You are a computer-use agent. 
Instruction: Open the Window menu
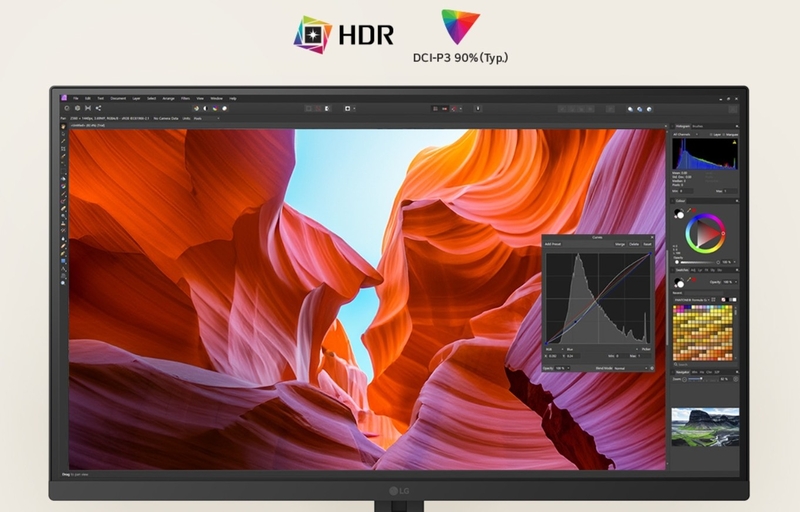(x=216, y=98)
